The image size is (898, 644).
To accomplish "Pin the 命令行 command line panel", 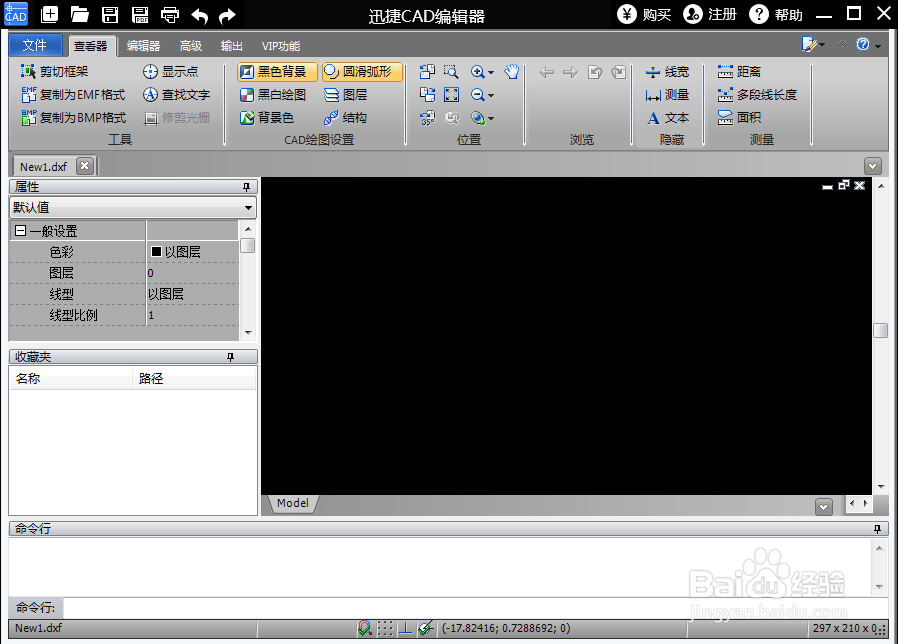I will 877,529.
